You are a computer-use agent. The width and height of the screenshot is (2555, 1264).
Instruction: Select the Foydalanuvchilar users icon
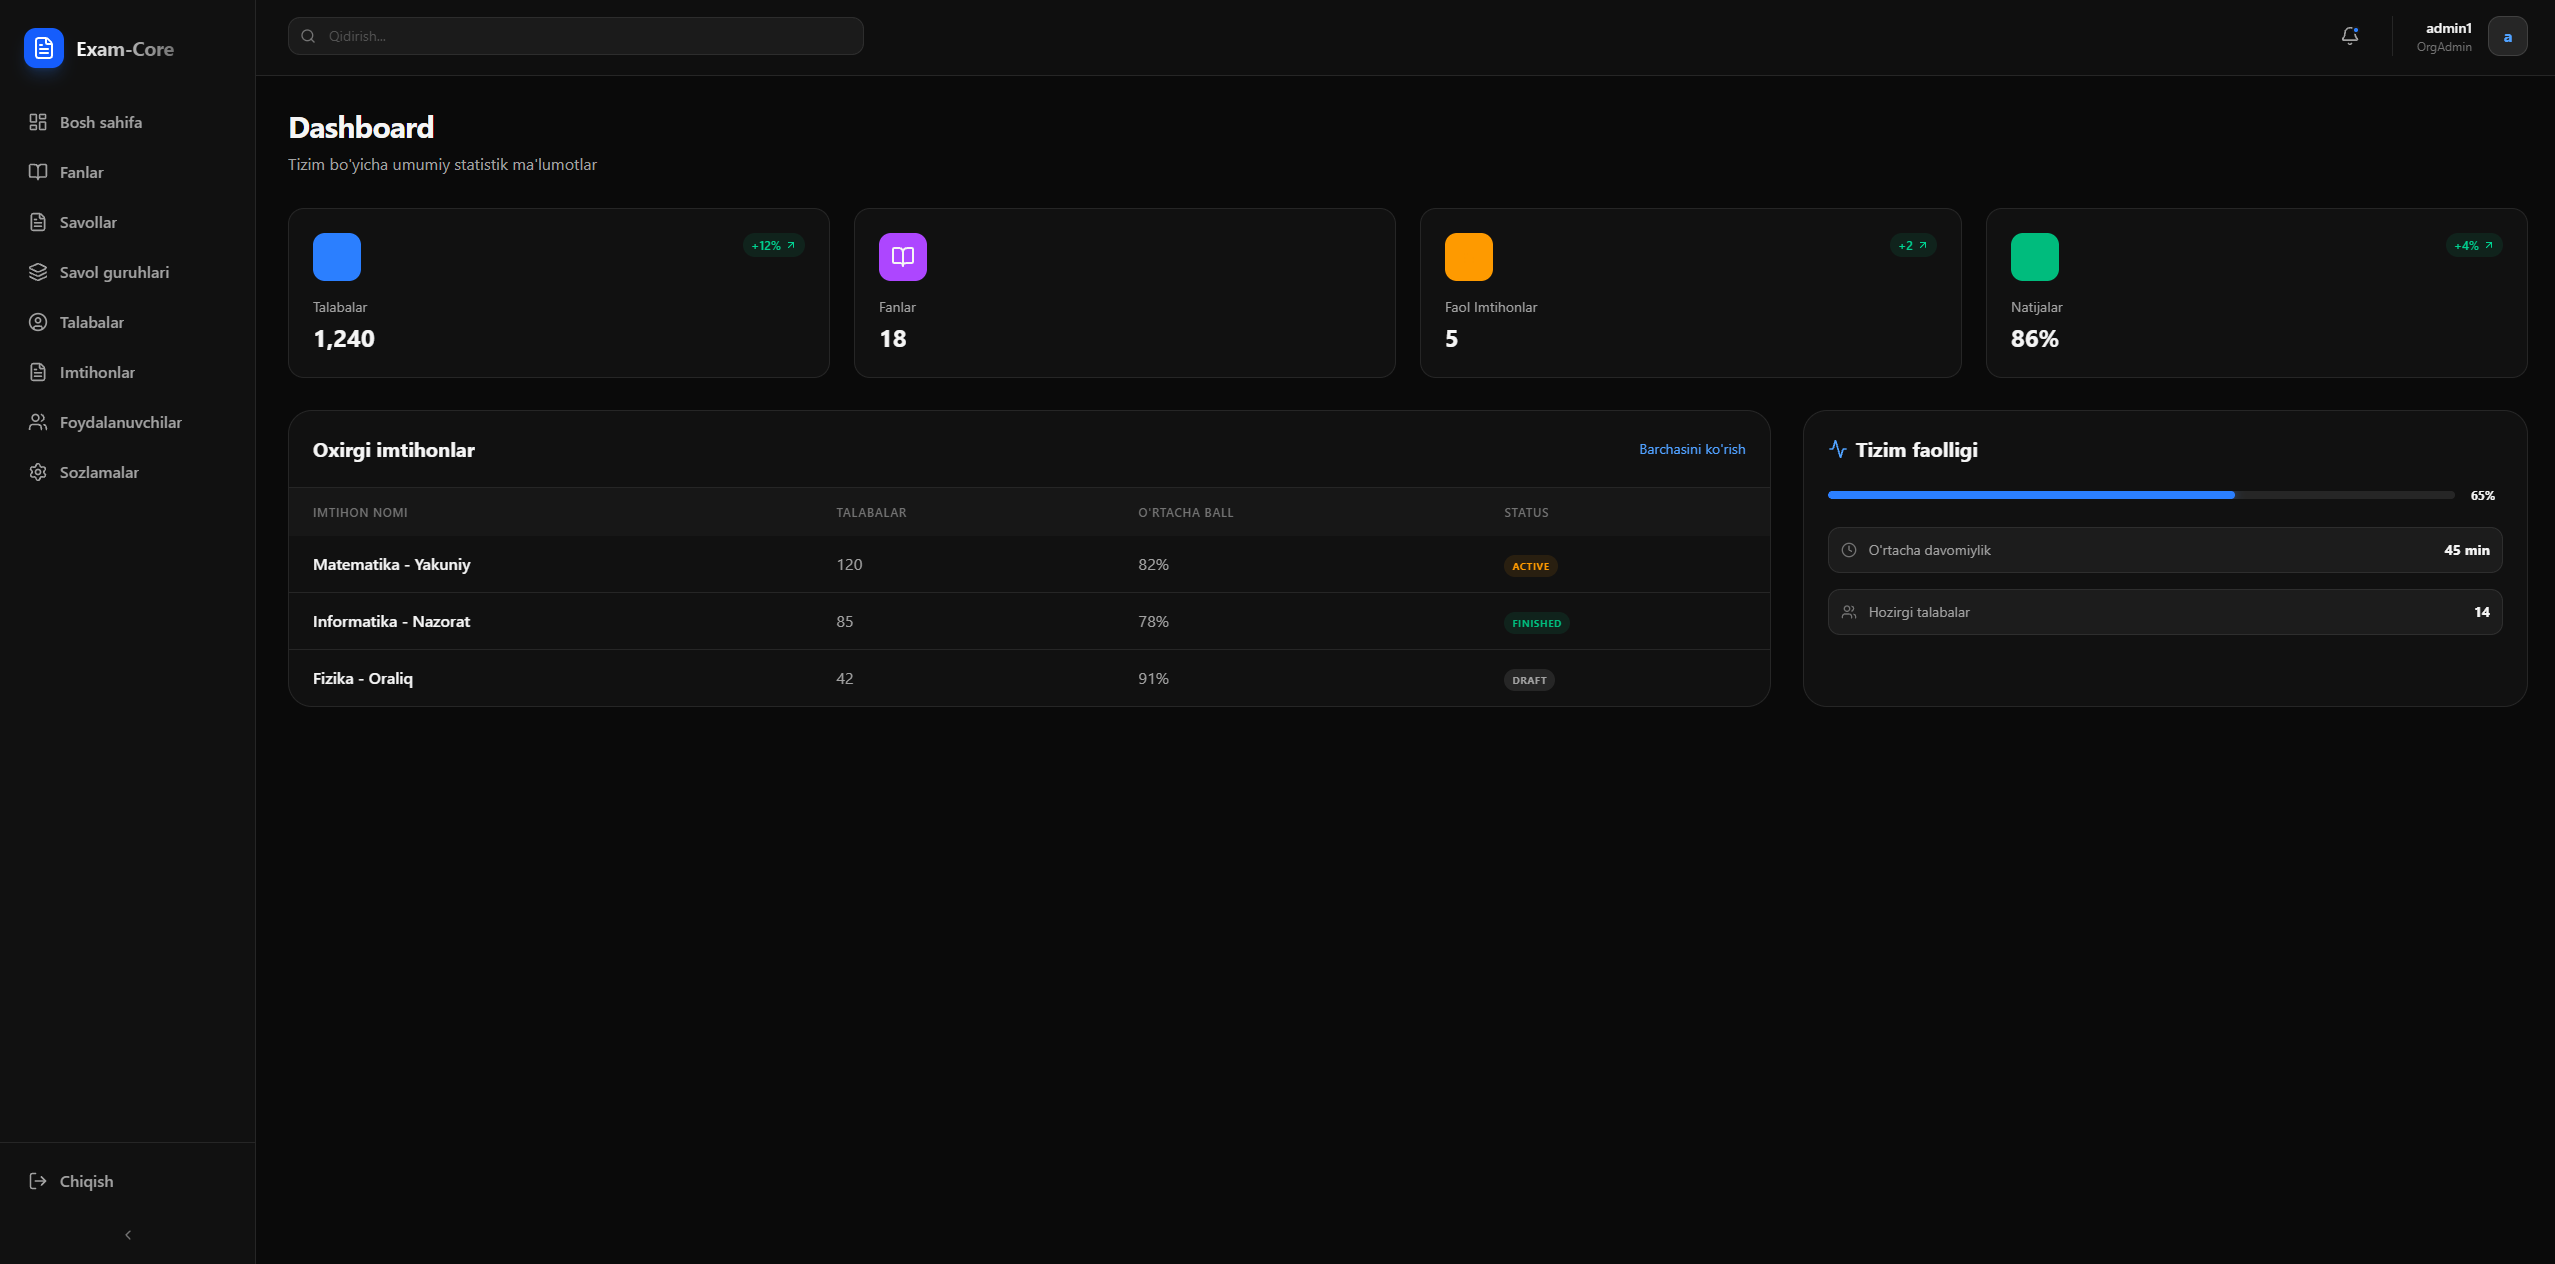click(37, 421)
